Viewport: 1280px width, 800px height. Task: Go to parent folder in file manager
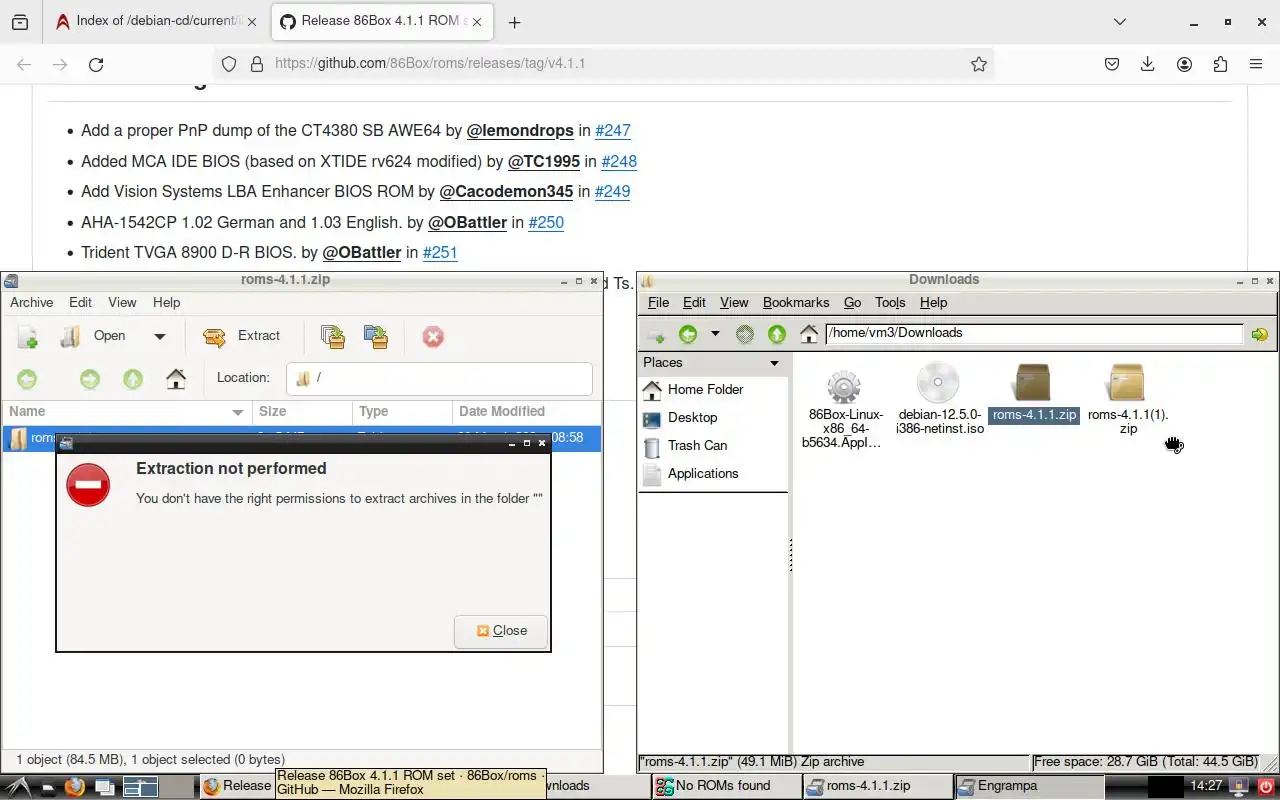[777, 334]
